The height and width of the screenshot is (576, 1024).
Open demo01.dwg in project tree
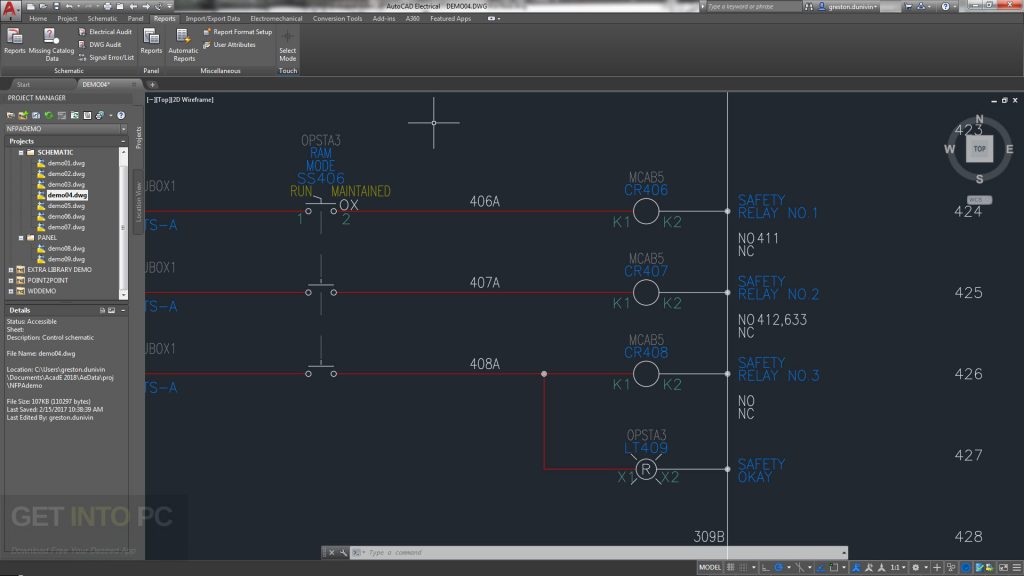tap(66, 163)
